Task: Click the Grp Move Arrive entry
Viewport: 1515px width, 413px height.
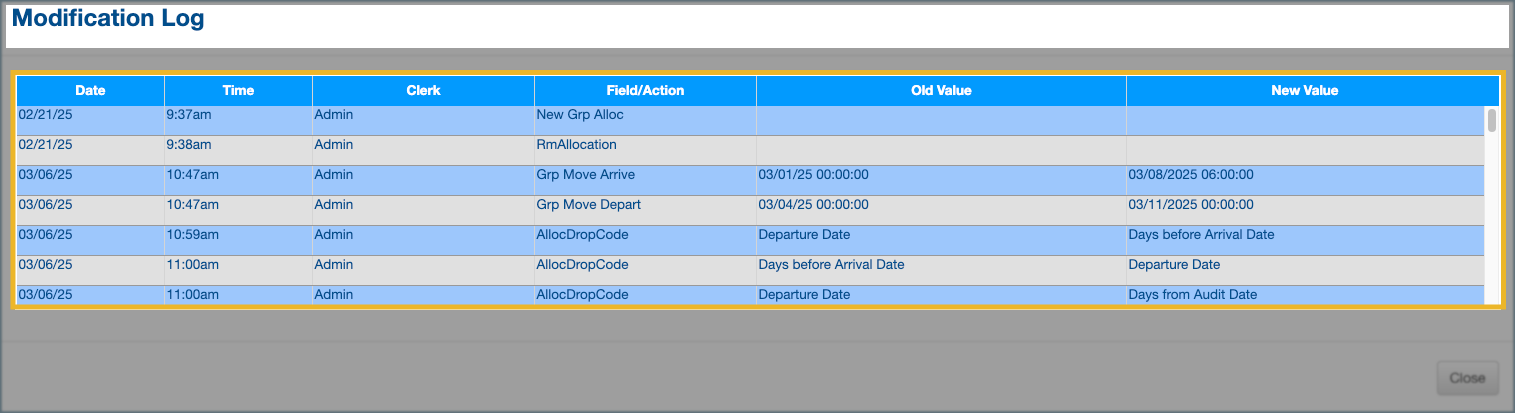Action: tap(585, 175)
